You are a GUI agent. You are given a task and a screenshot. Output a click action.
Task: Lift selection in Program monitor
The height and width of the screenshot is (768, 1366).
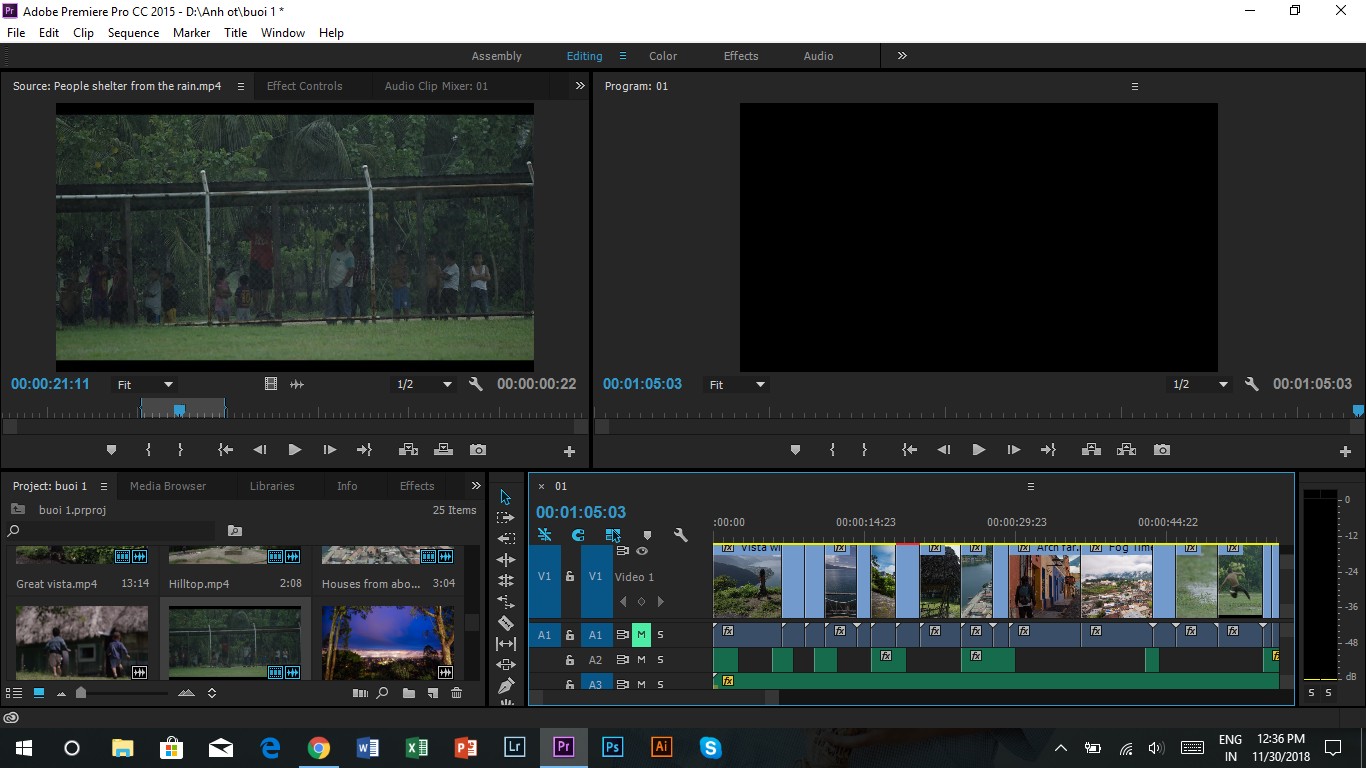click(1091, 450)
